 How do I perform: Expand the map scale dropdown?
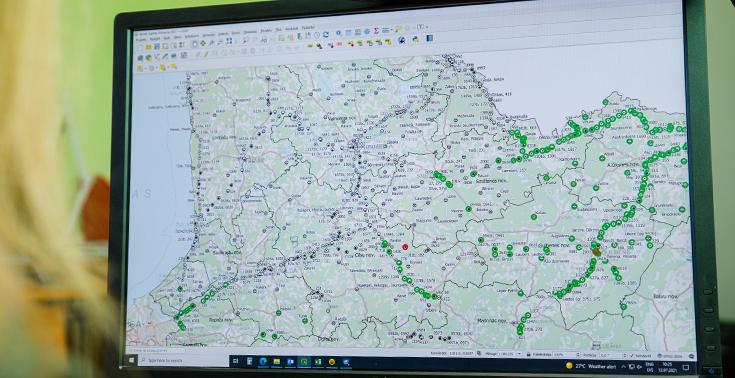(519, 353)
